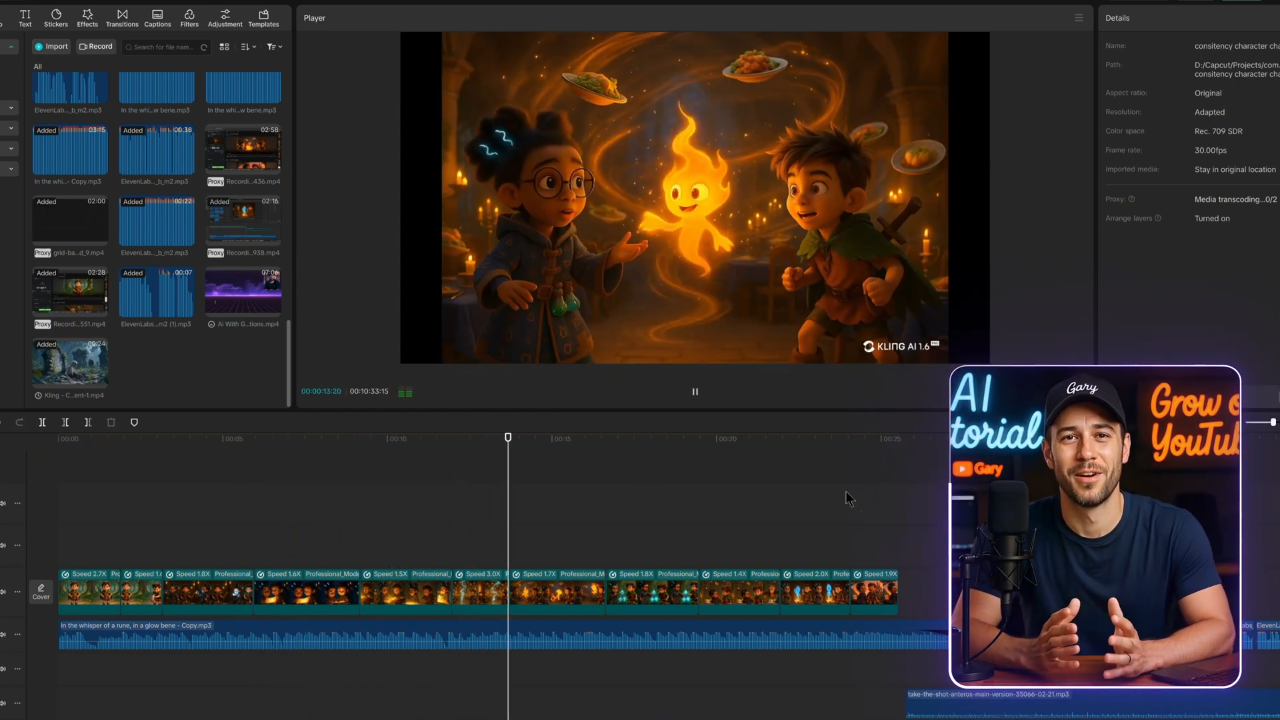This screenshot has height=720, width=1280.
Task: Open options for the topmost timeline track
Action: 17,503
